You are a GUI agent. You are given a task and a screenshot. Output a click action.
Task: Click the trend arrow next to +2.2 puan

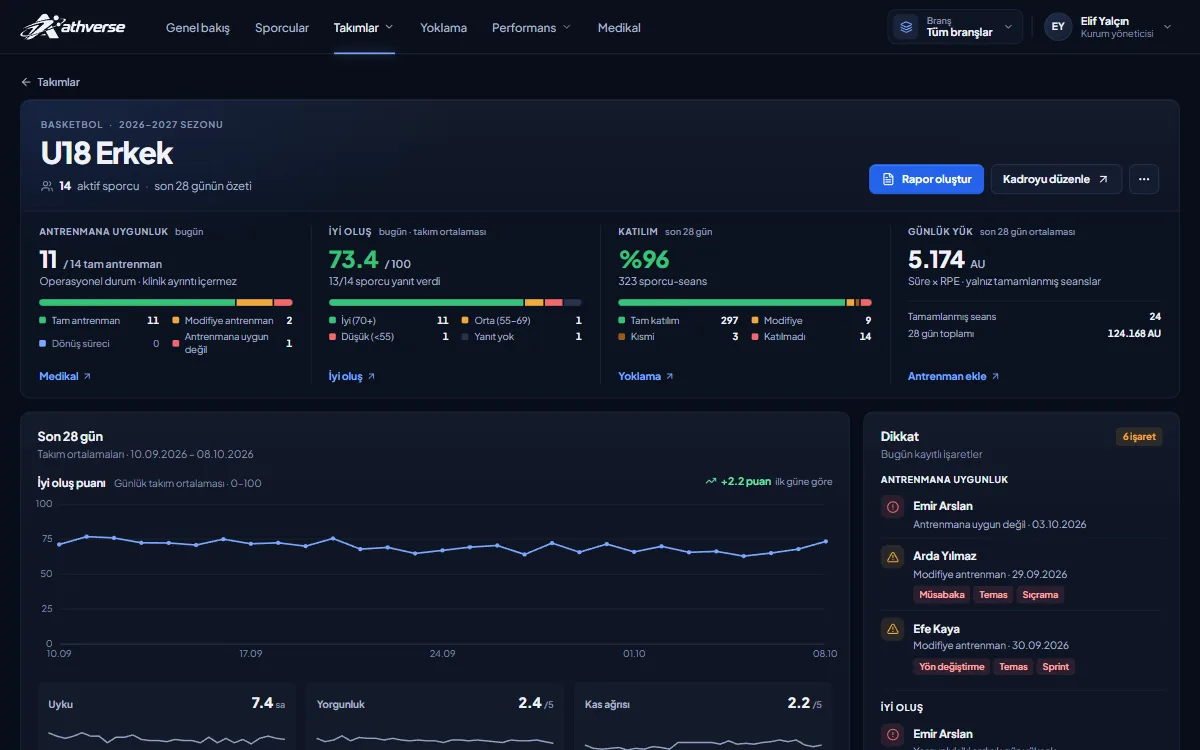[711, 482]
